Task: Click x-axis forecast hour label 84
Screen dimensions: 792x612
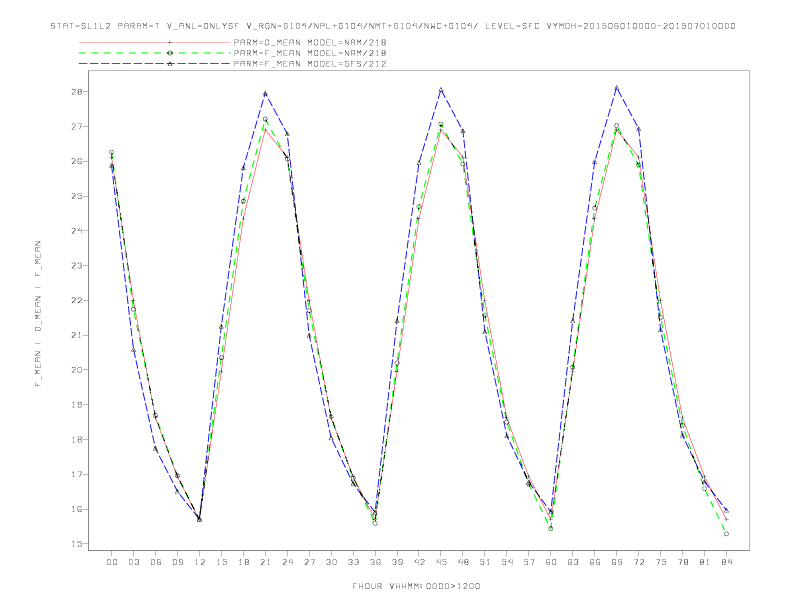Action: click(726, 562)
